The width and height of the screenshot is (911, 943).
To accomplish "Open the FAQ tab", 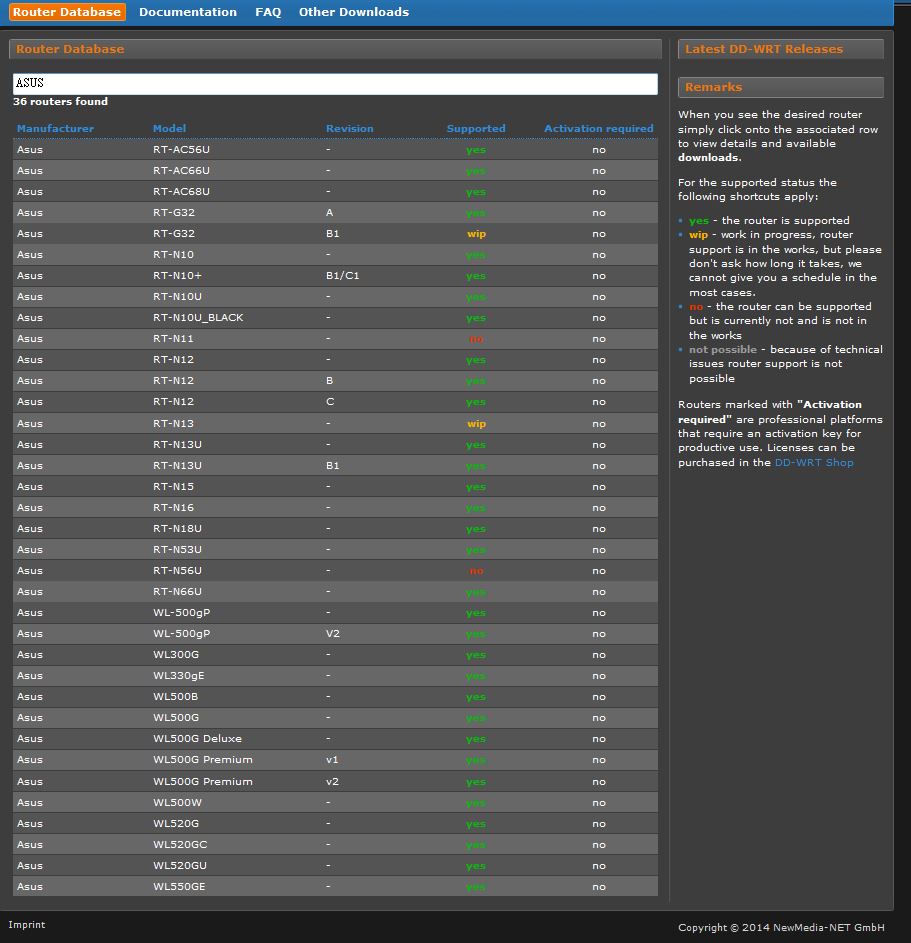I will pos(268,12).
